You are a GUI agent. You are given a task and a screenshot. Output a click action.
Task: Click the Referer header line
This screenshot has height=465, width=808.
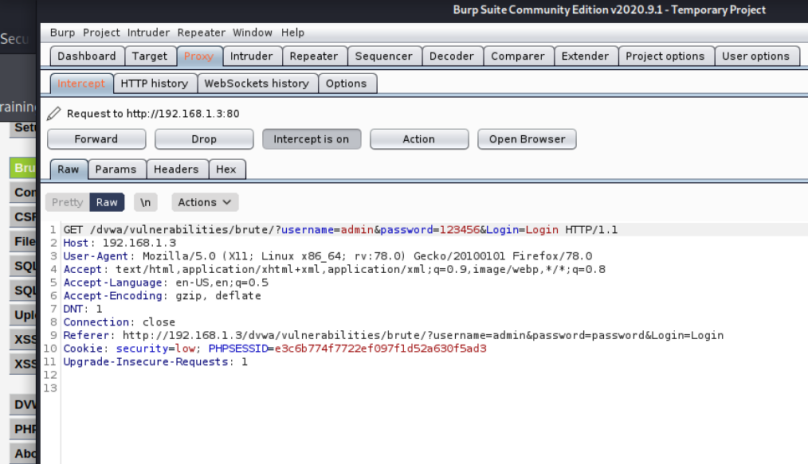click(x=394, y=336)
